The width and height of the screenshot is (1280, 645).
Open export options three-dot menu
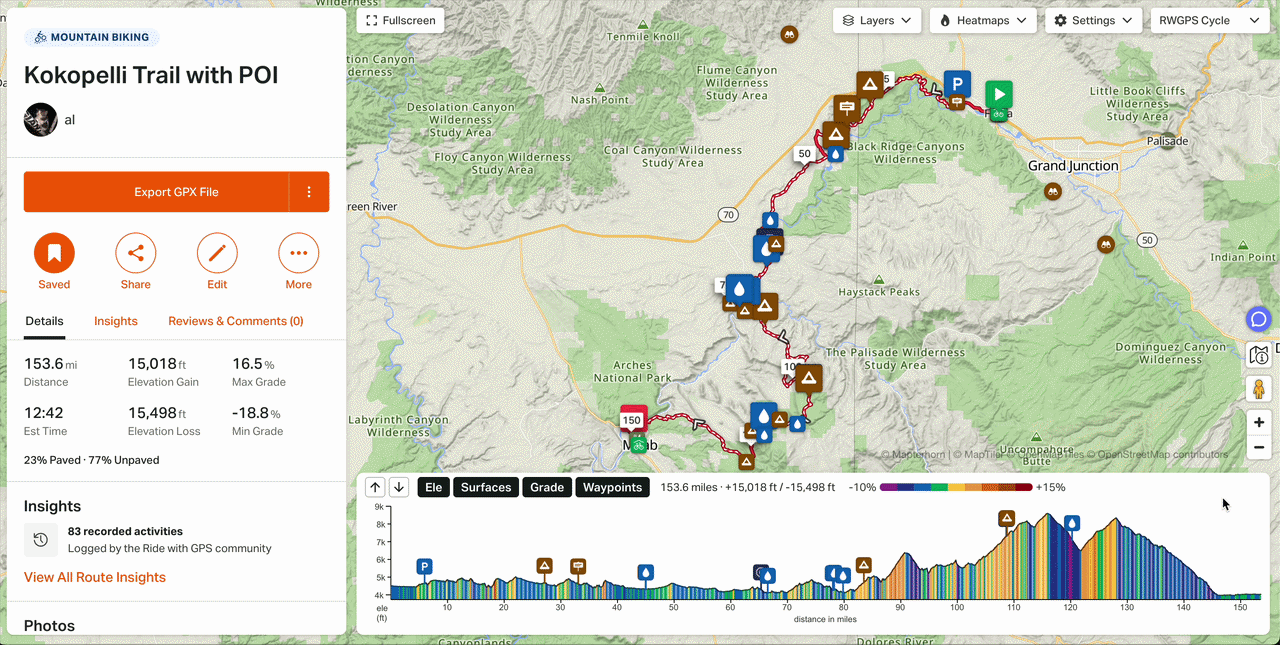tap(309, 192)
